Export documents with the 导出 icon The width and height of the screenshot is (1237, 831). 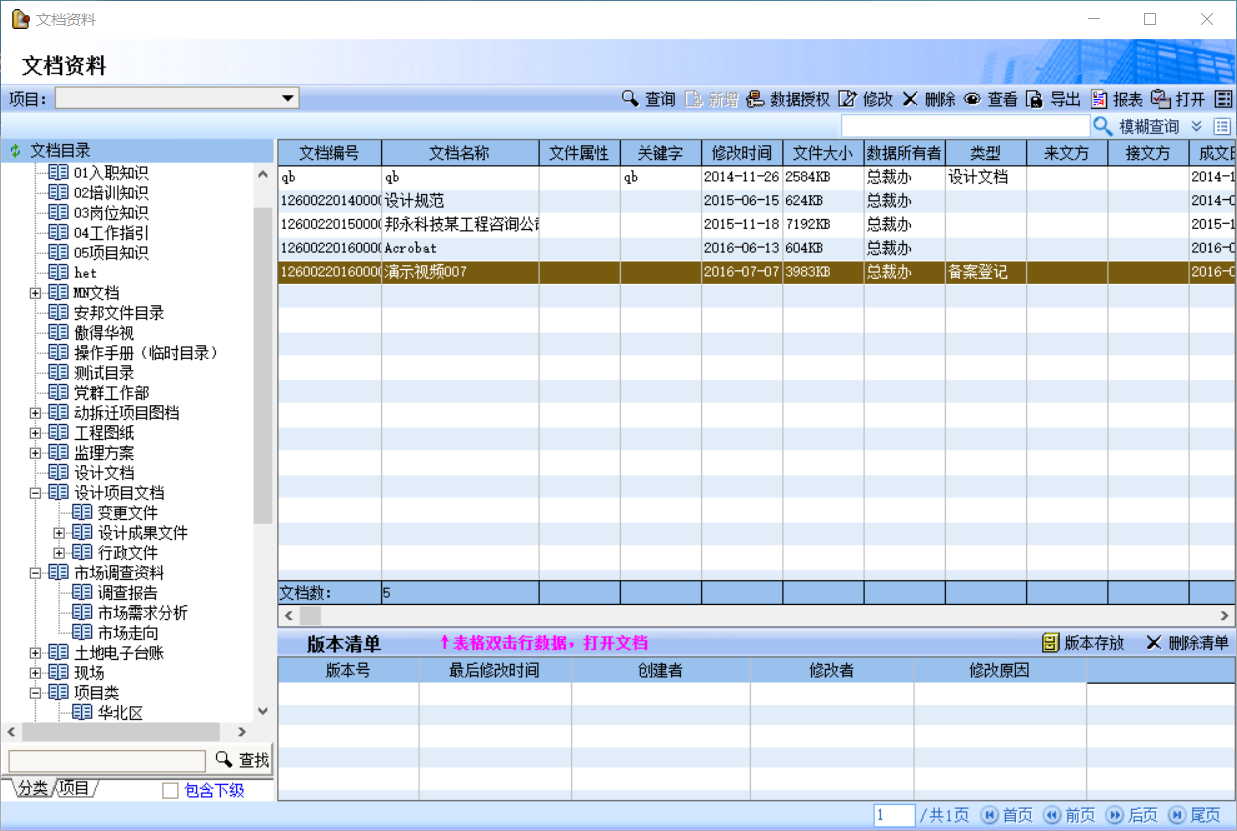(x=1034, y=99)
